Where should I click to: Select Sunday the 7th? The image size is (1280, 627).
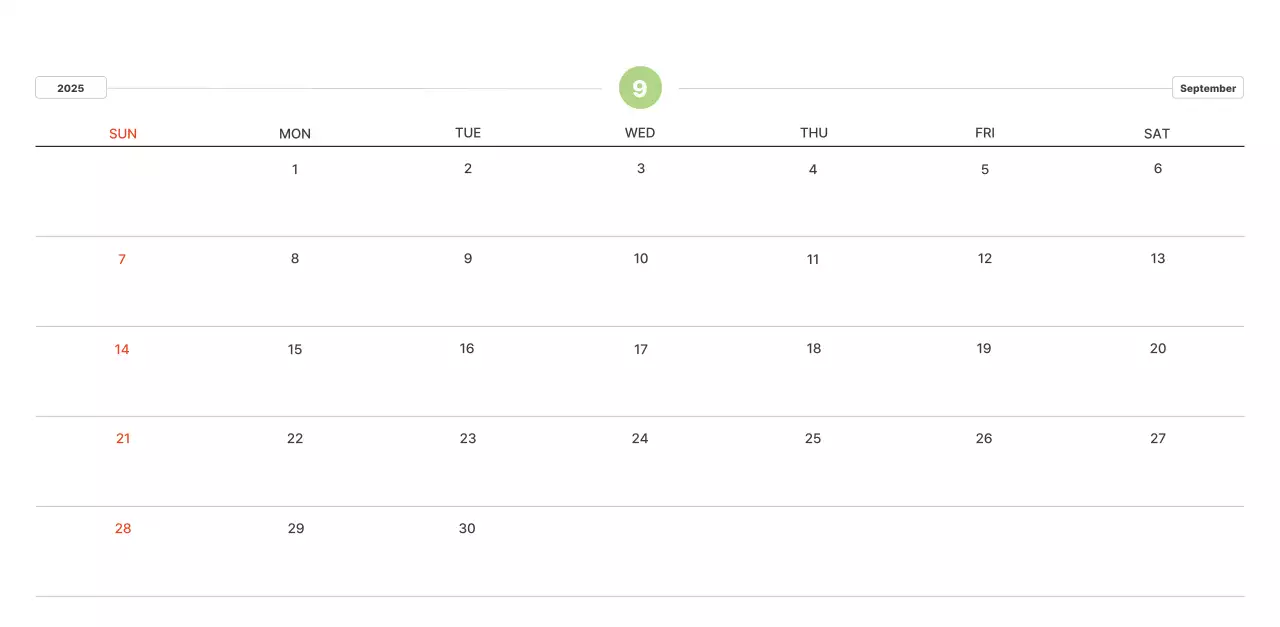click(x=122, y=259)
